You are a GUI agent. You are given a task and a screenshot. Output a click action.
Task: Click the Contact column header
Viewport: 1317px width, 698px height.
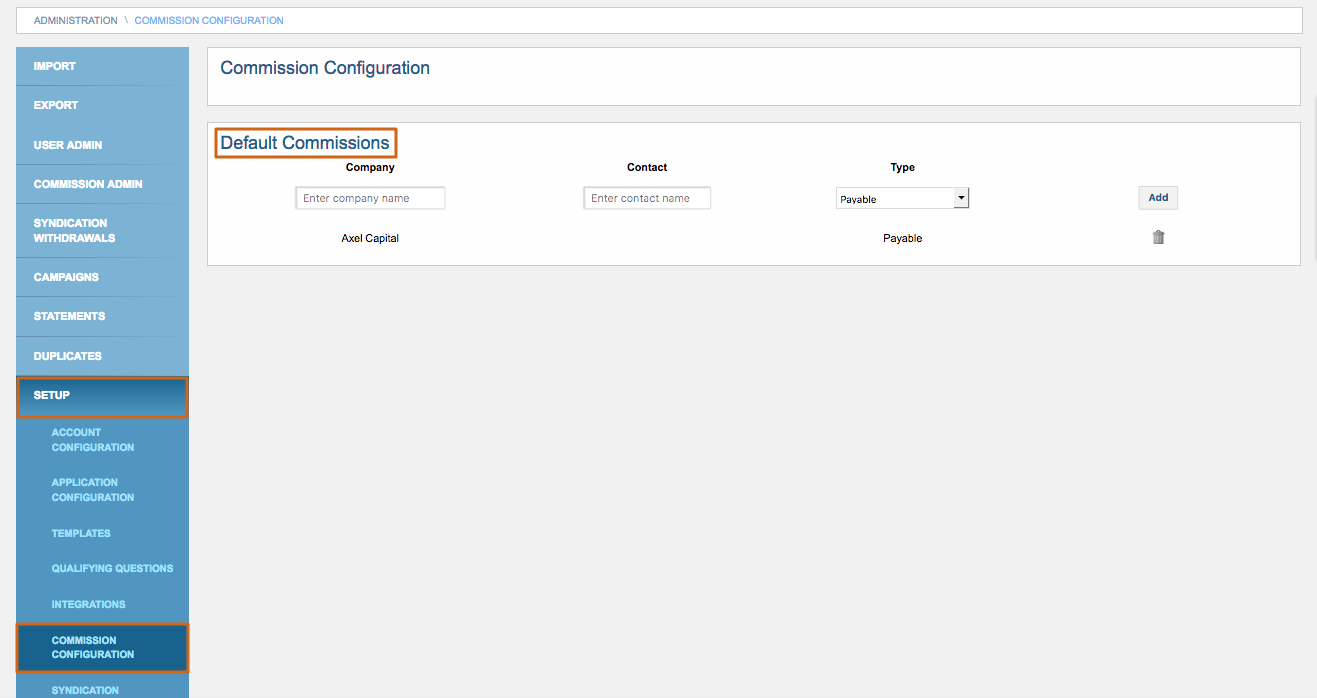[x=647, y=167]
